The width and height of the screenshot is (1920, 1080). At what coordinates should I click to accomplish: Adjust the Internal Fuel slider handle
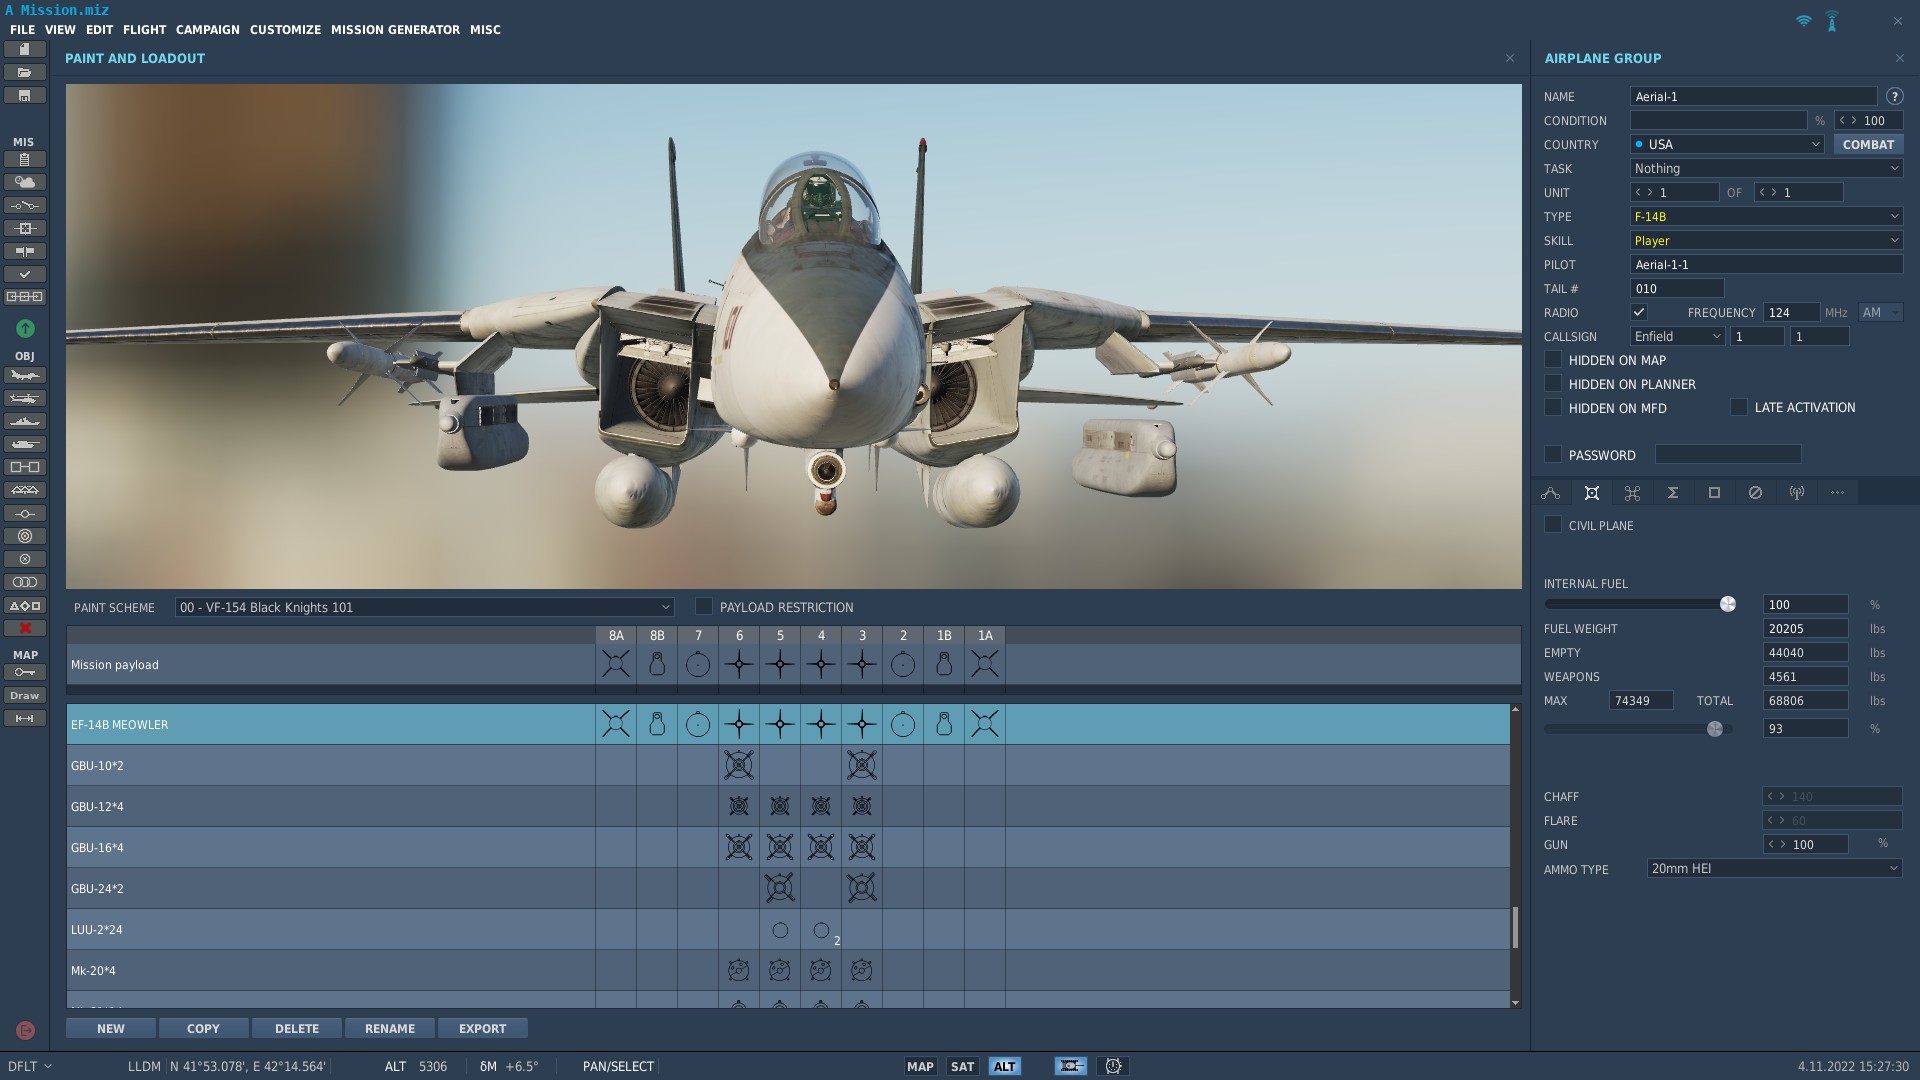pos(1728,604)
